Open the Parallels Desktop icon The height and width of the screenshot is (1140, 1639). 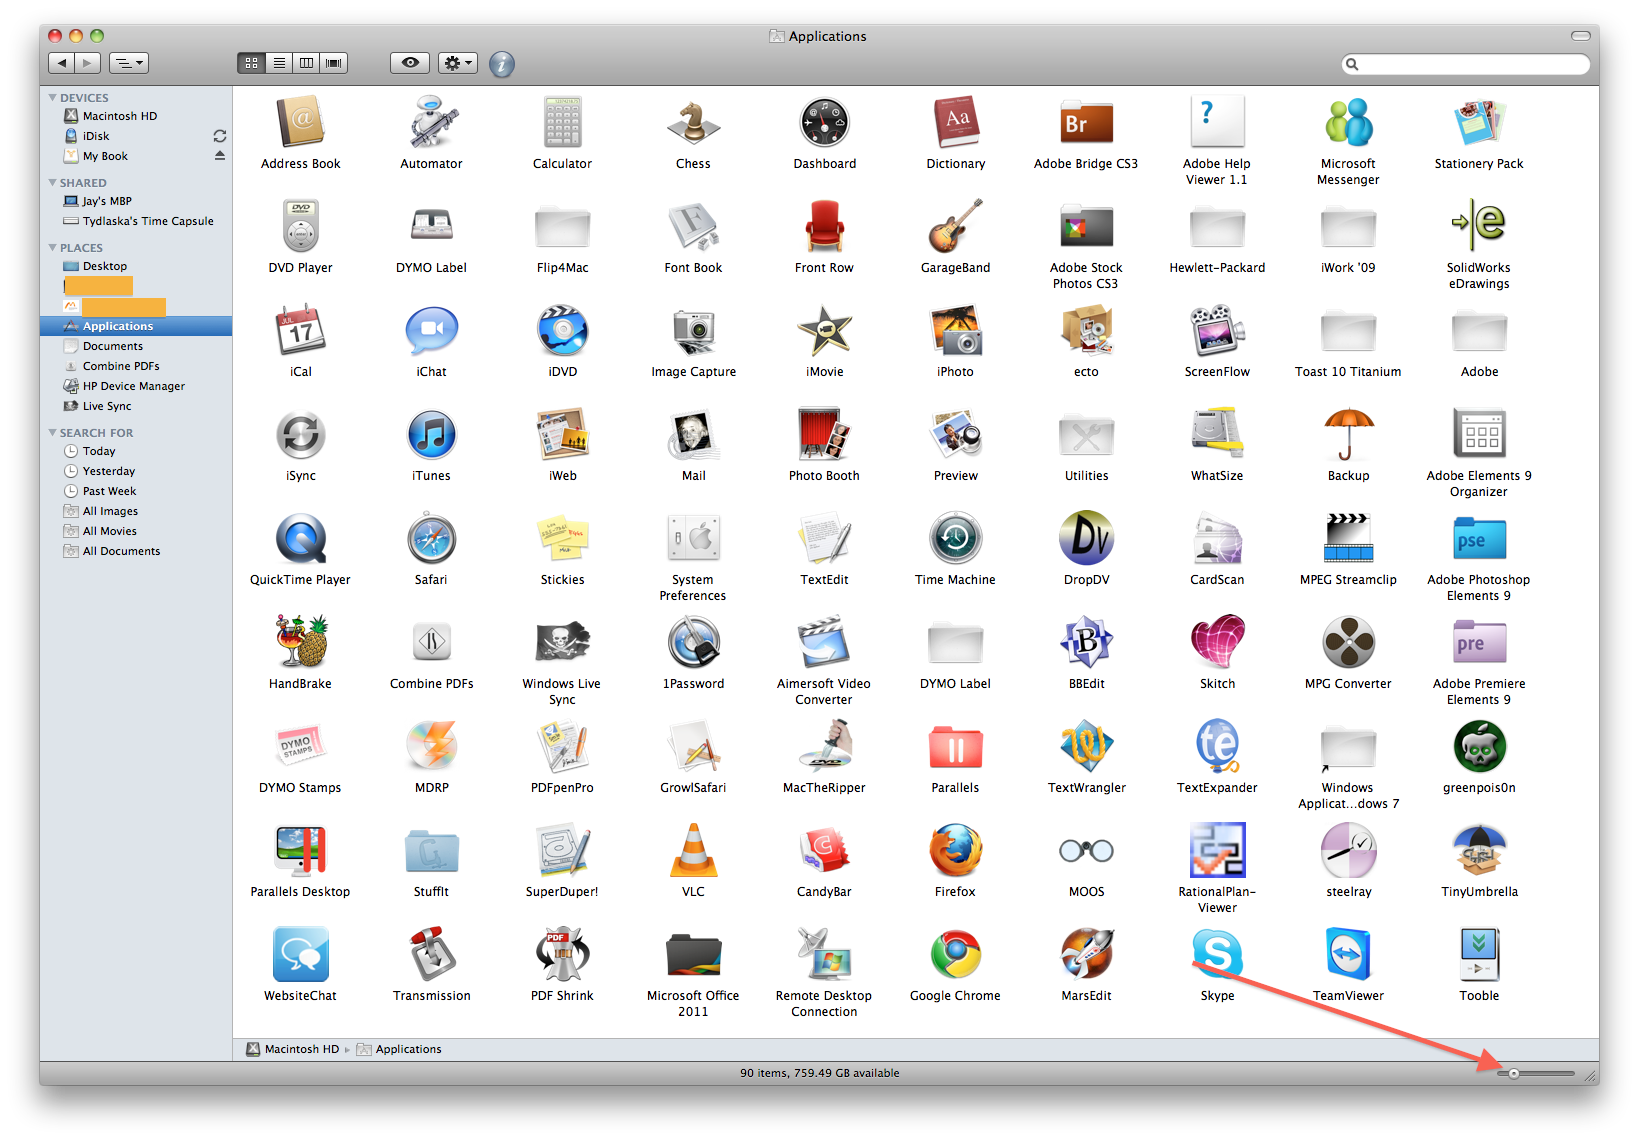[x=300, y=850]
